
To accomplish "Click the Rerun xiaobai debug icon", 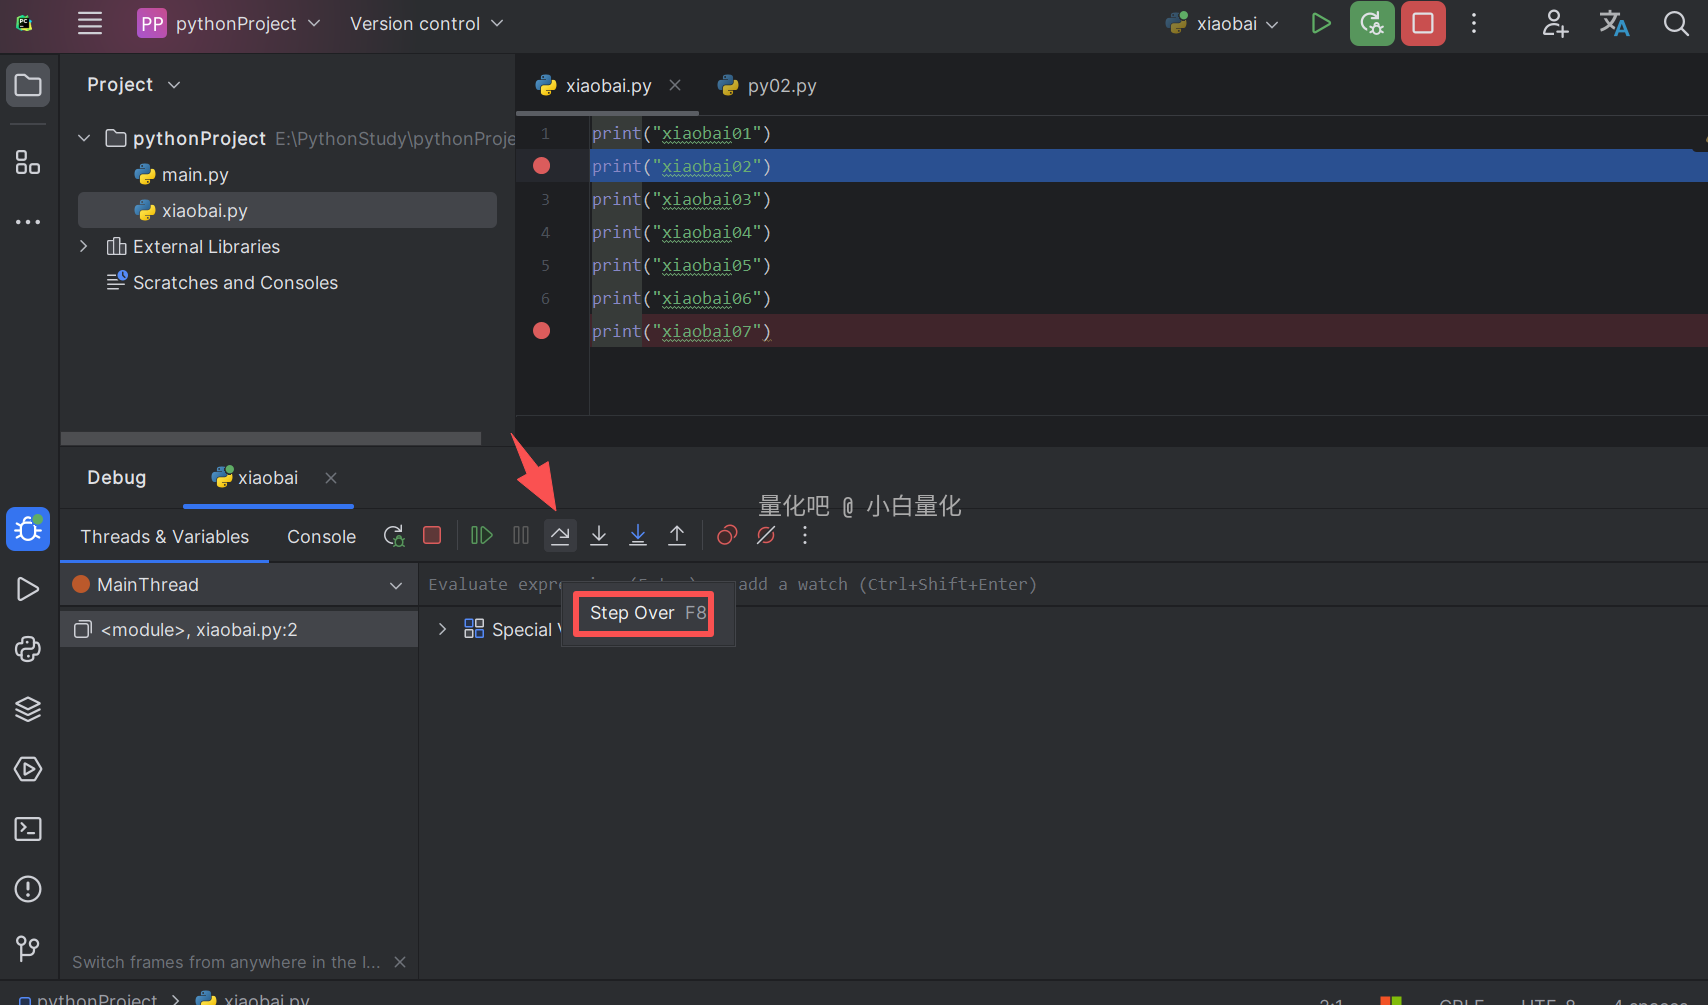I will (394, 536).
